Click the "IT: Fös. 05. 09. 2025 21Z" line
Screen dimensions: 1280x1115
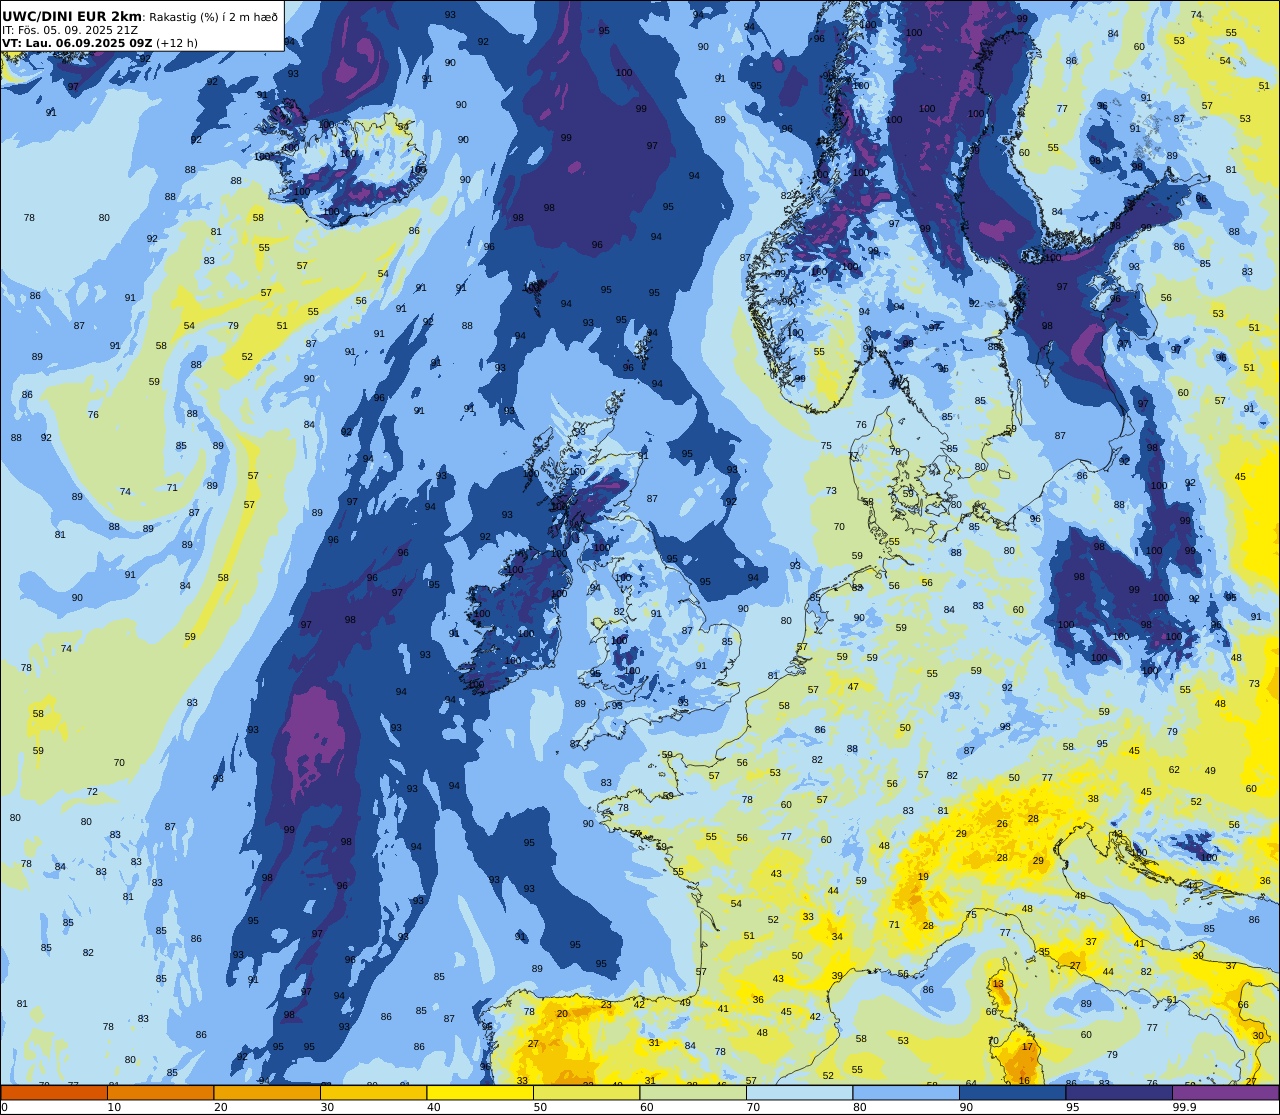(x=70, y=30)
